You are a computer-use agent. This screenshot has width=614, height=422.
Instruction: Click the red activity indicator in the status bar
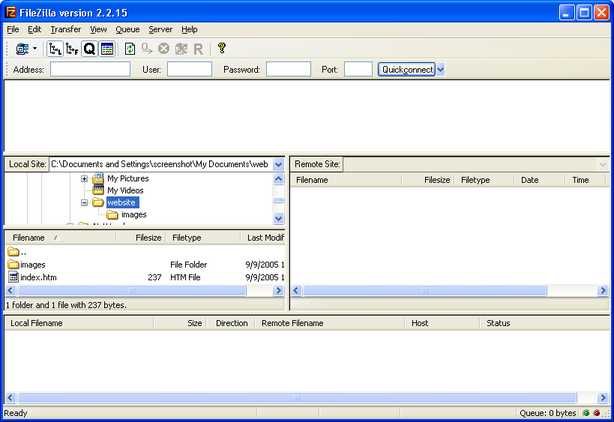click(x=597, y=413)
